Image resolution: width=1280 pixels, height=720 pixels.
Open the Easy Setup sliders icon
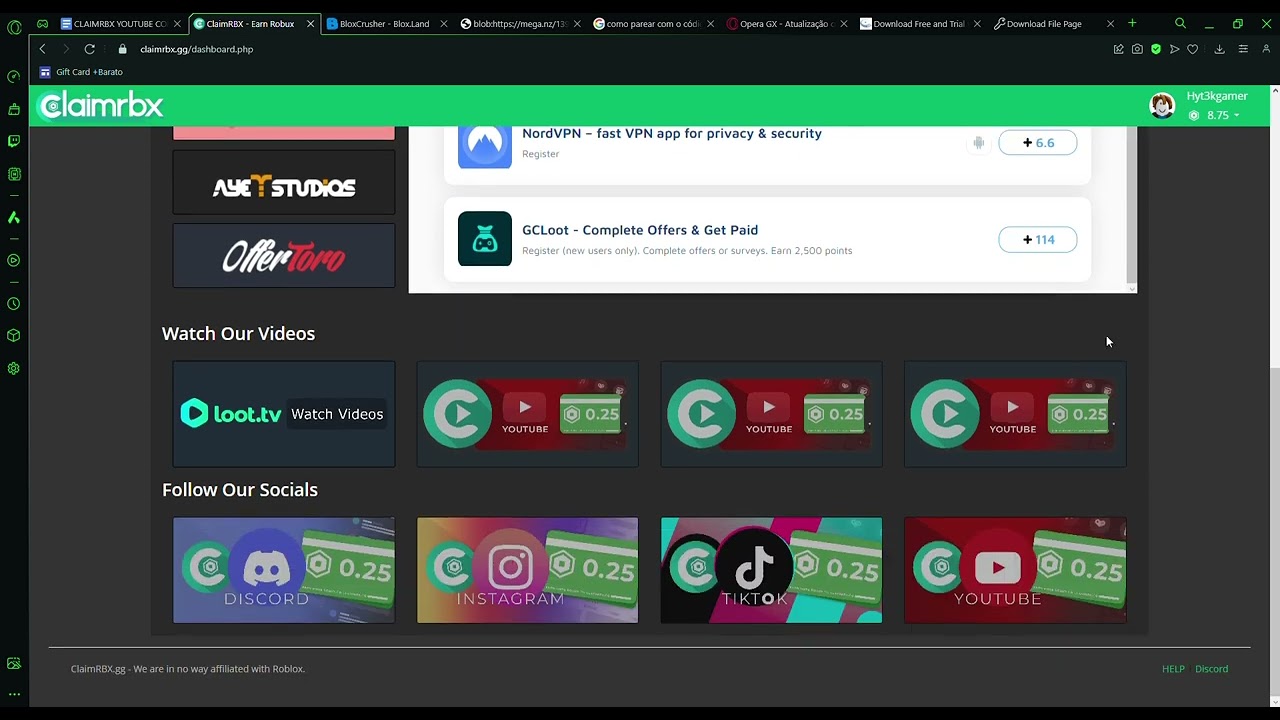[1243, 49]
